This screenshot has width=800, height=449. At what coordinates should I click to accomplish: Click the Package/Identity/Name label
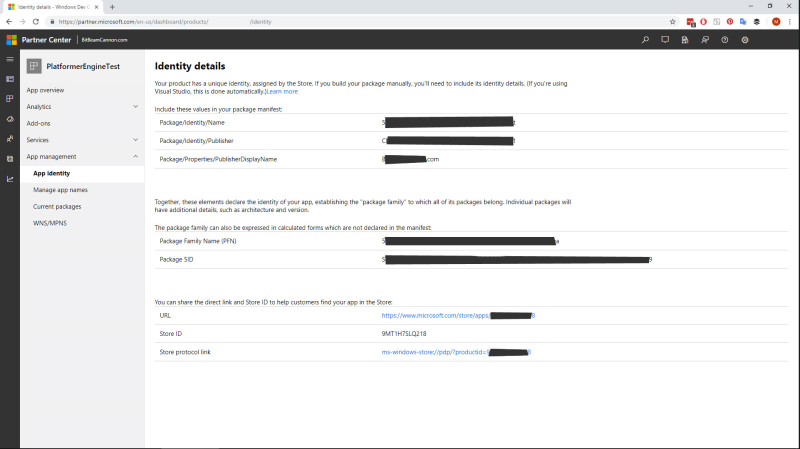click(x=192, y=122)
